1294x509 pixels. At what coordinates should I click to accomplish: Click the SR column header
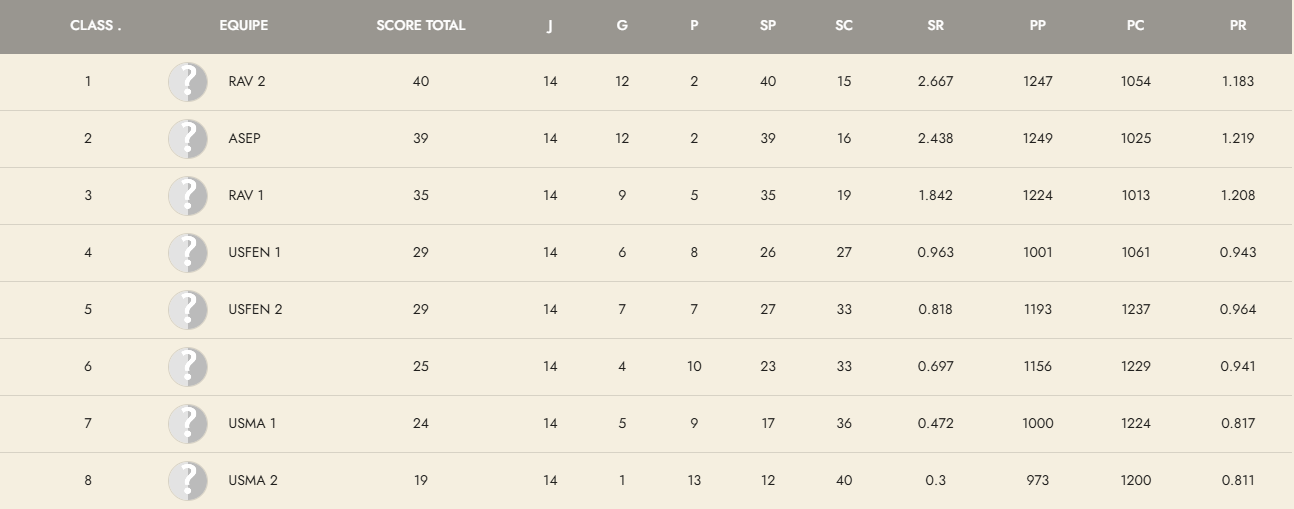(935, 26)
